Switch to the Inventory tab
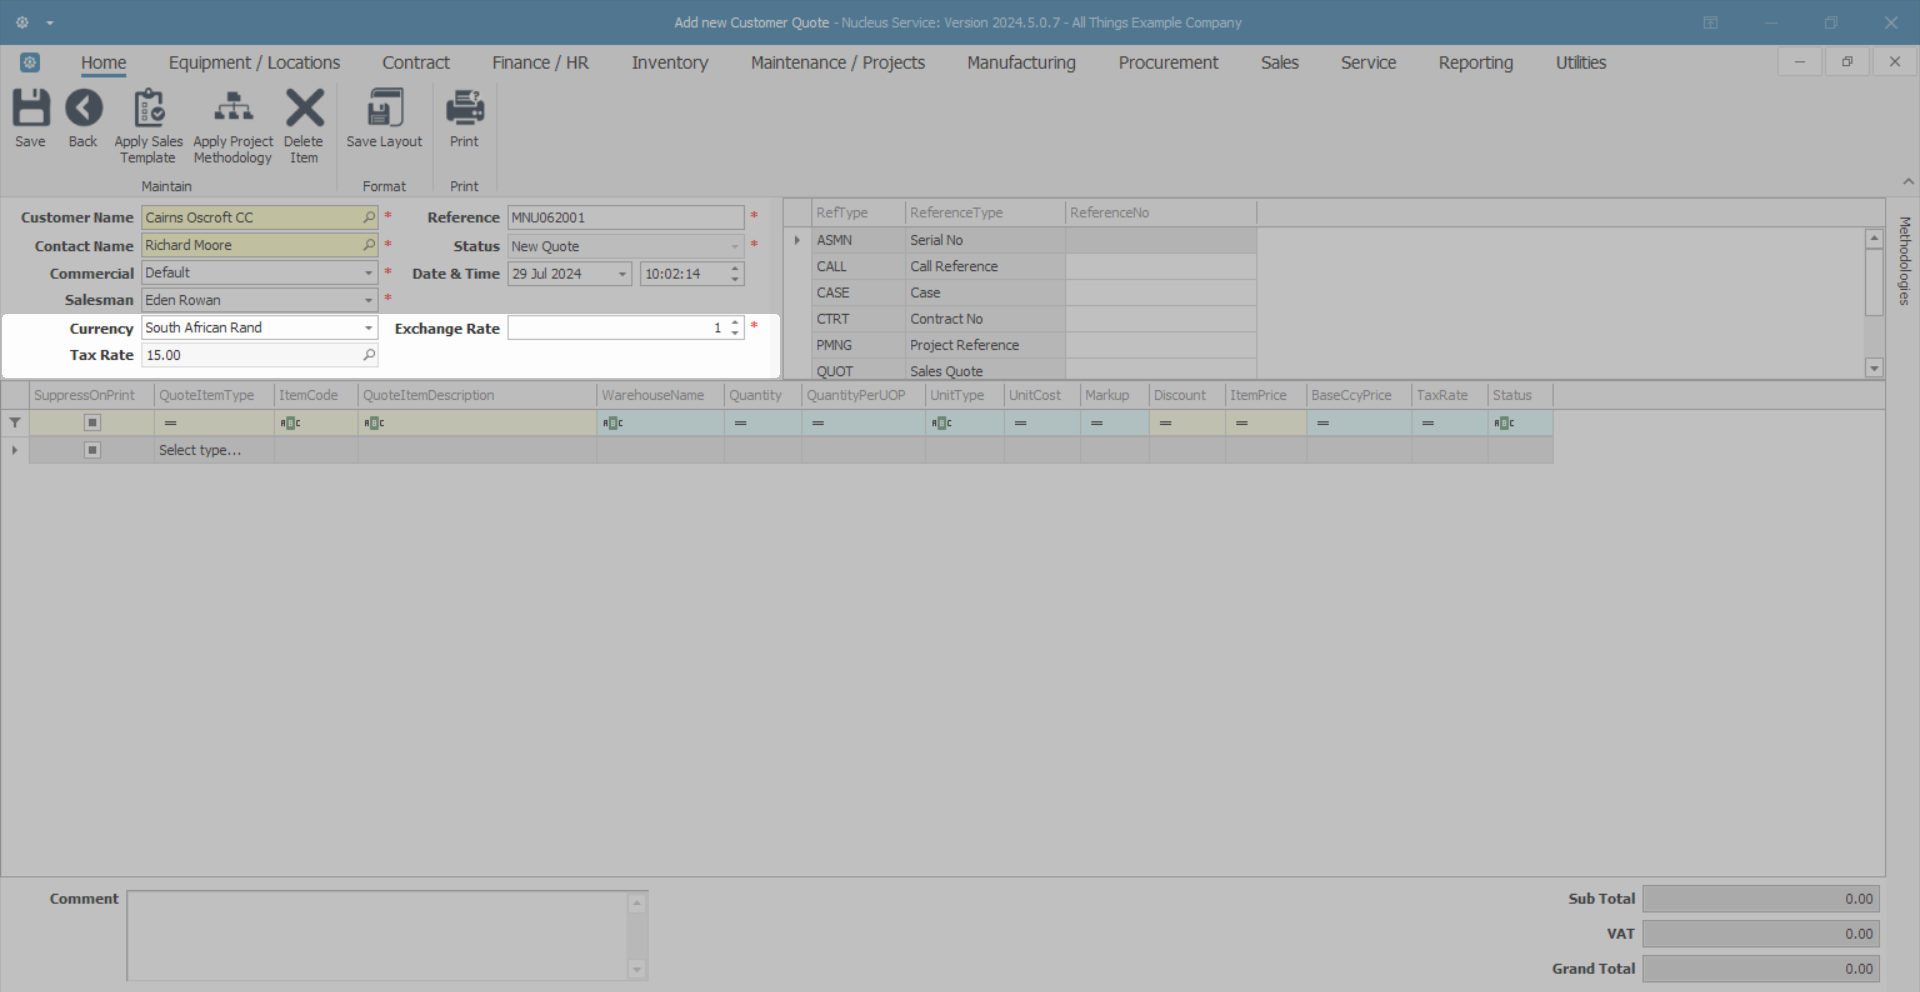1920x992 pixels. [x=670, y=62]
